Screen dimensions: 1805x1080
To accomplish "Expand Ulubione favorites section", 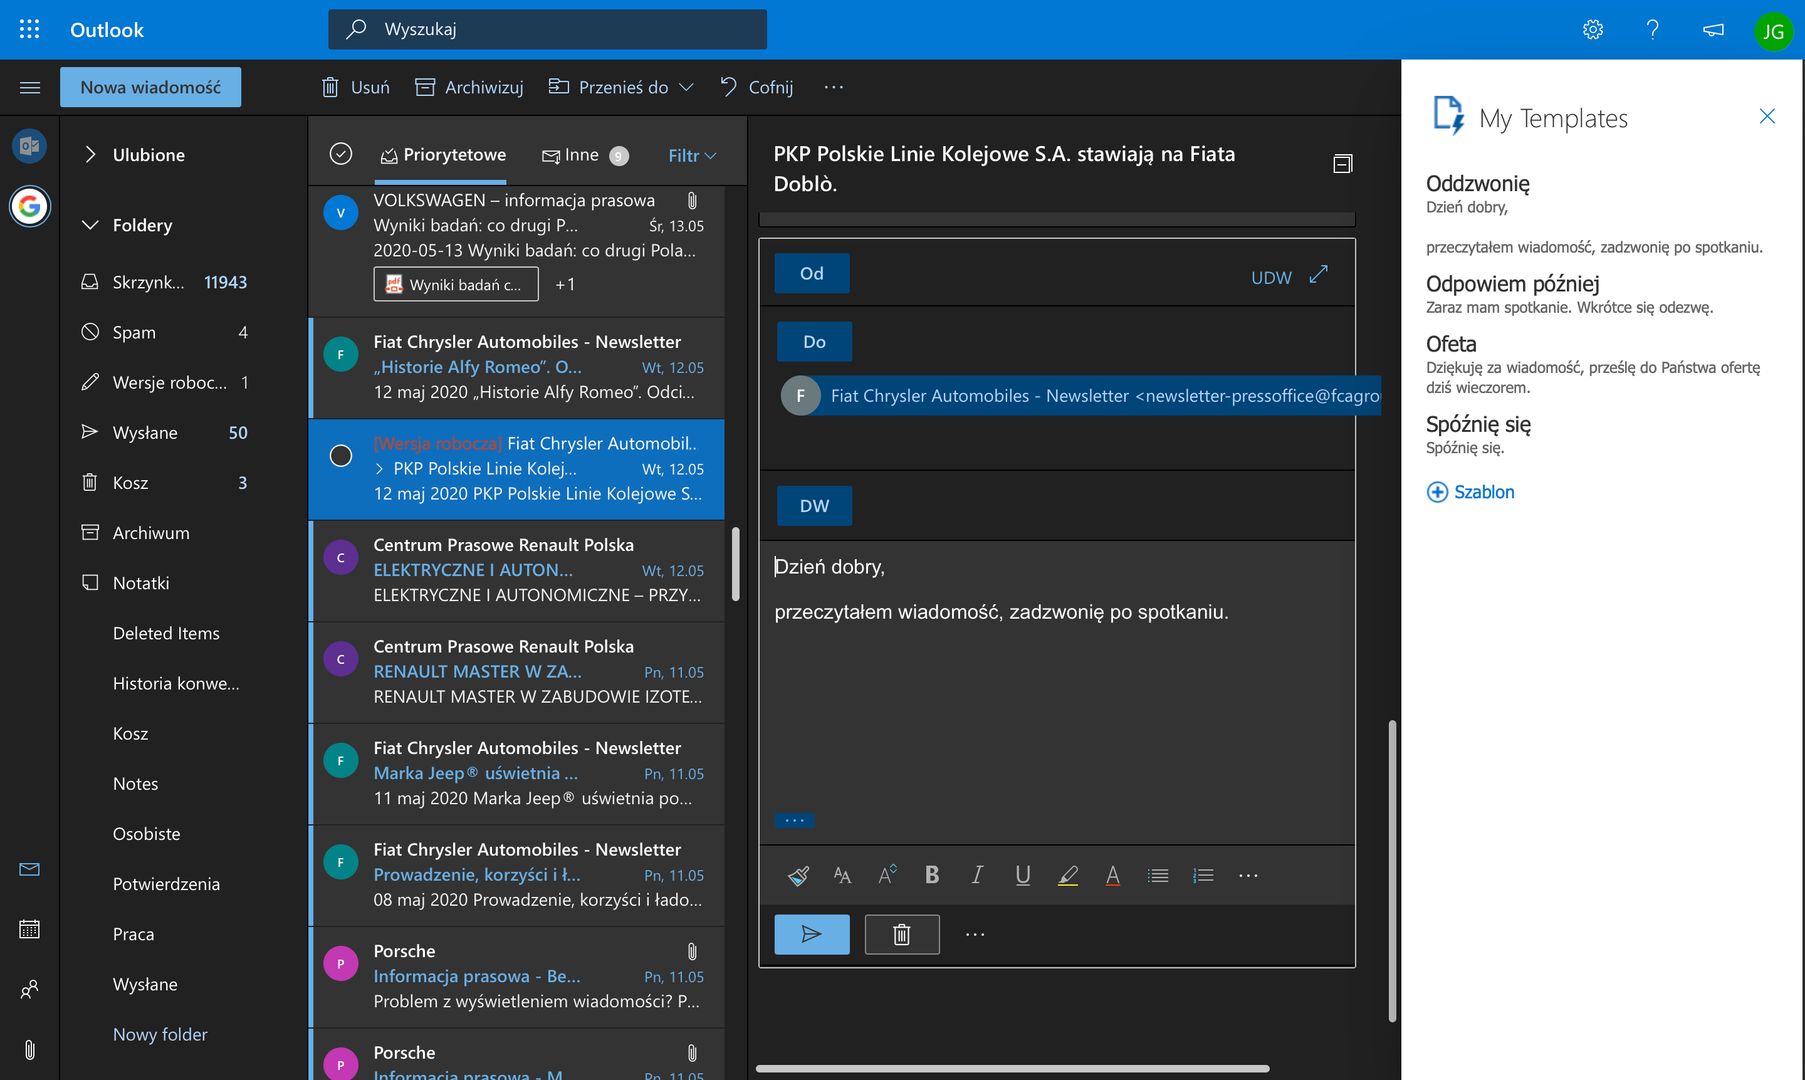I will point(90,154).
